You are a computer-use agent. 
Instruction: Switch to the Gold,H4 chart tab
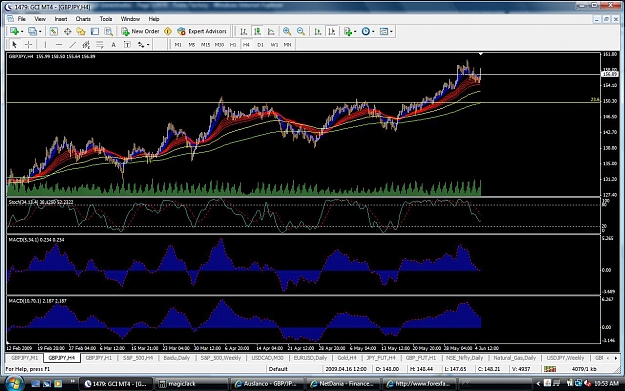coord(347,358)
